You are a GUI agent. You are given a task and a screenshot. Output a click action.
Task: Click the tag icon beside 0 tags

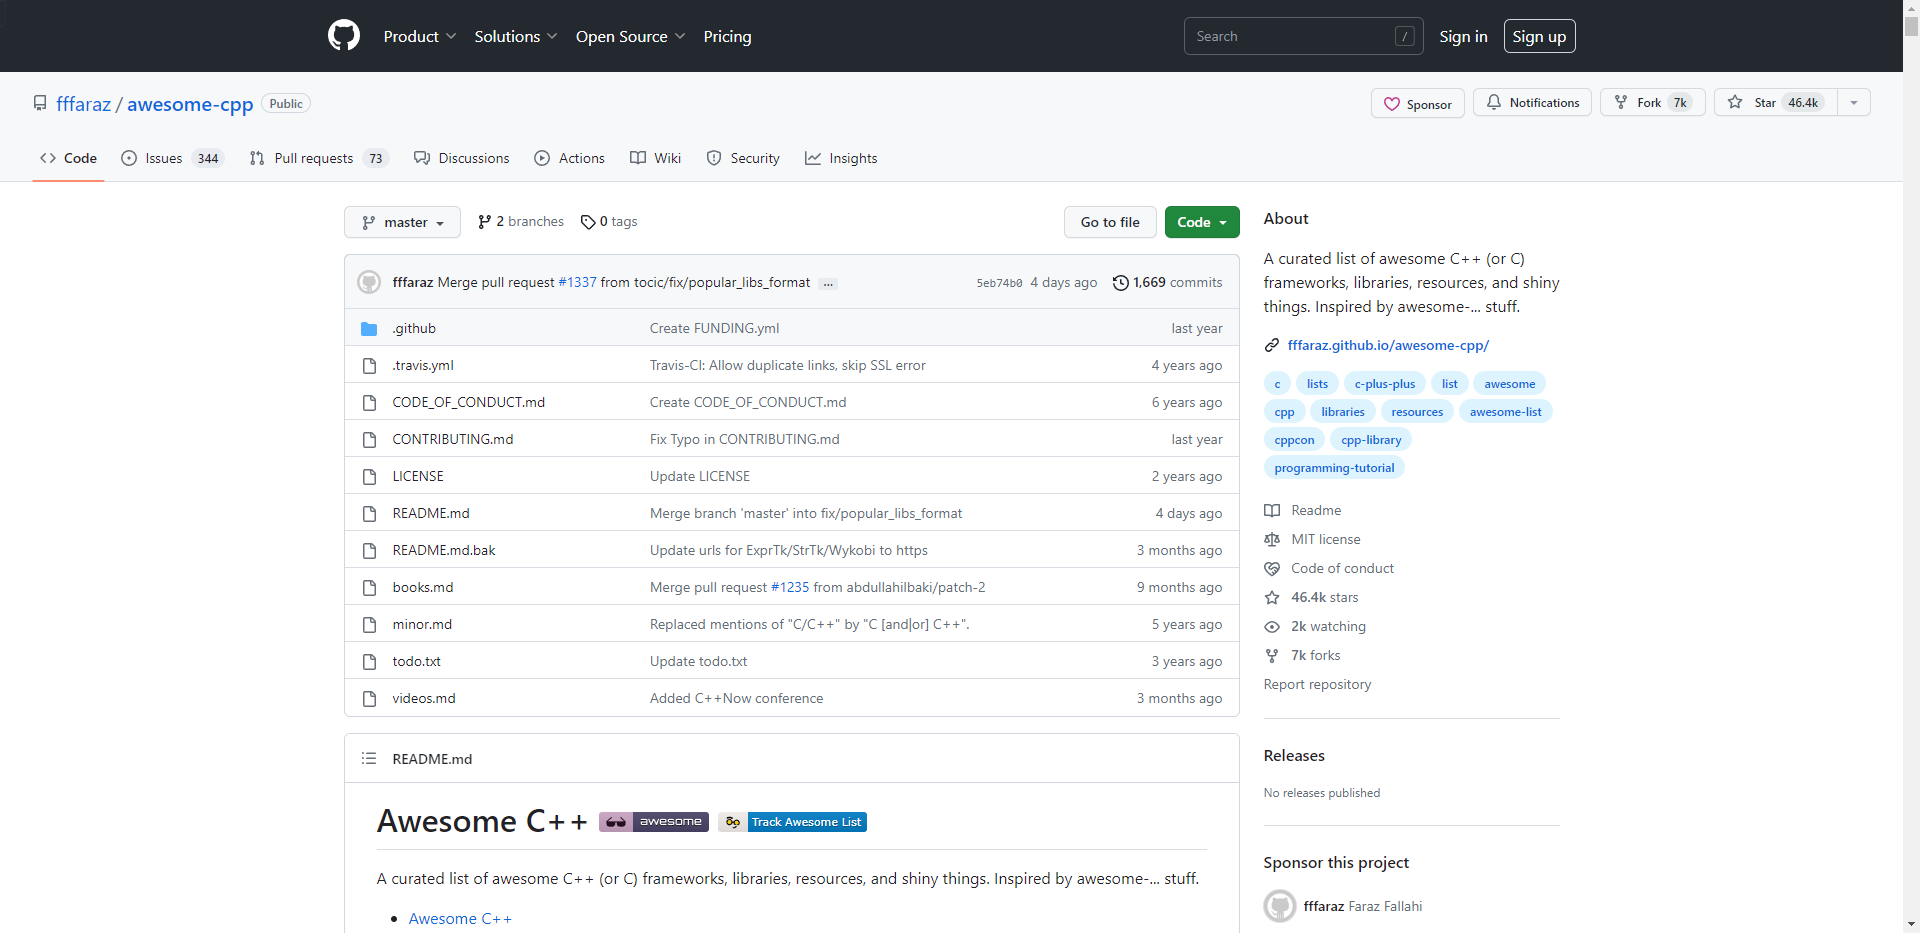[588, 222]
